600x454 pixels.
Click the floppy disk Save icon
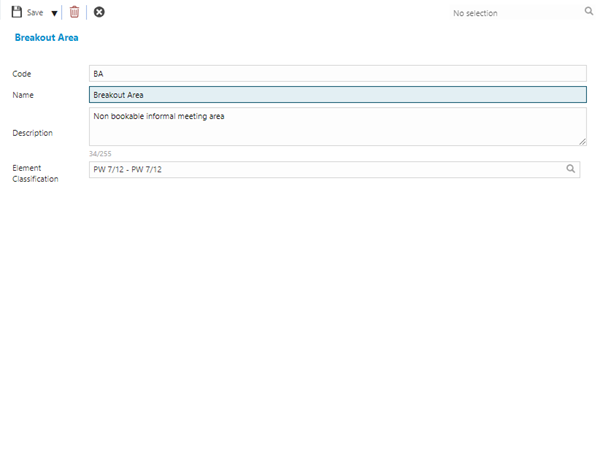[x=16, y=12]
